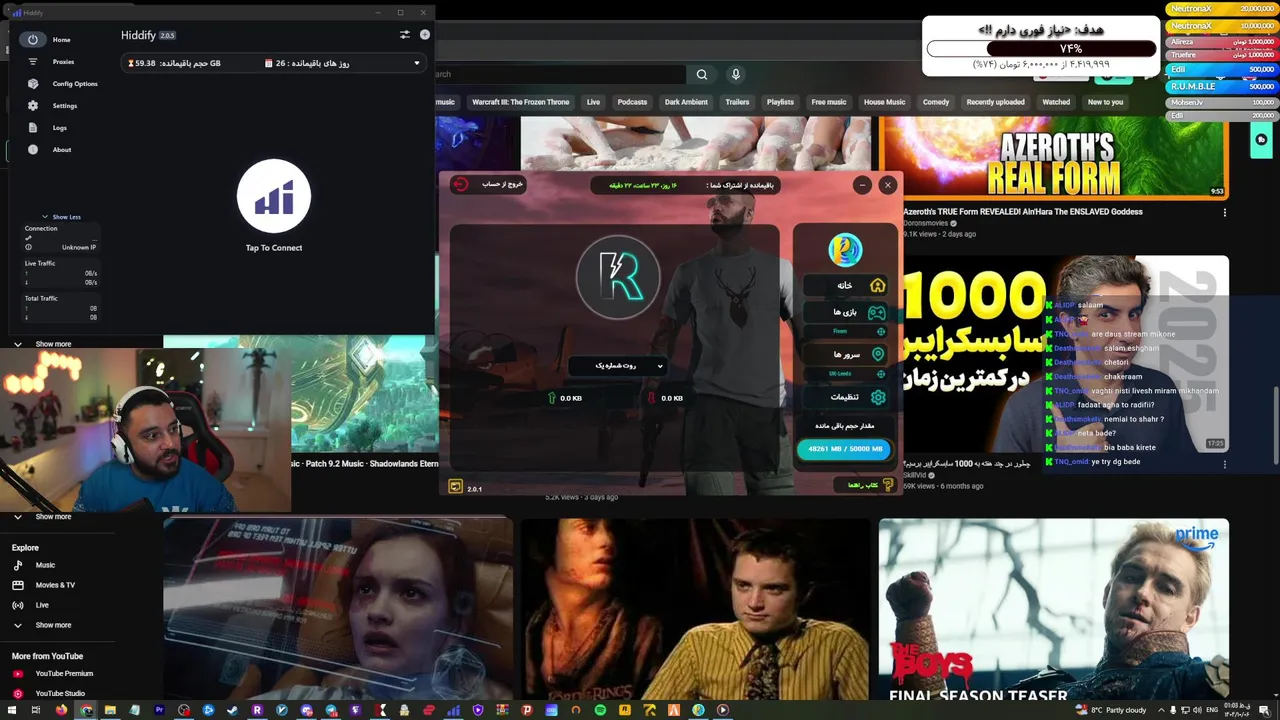Select Fivem game target in R VPN app
The width and height of the screenshot is (1280, 720).
pos(847,331)
